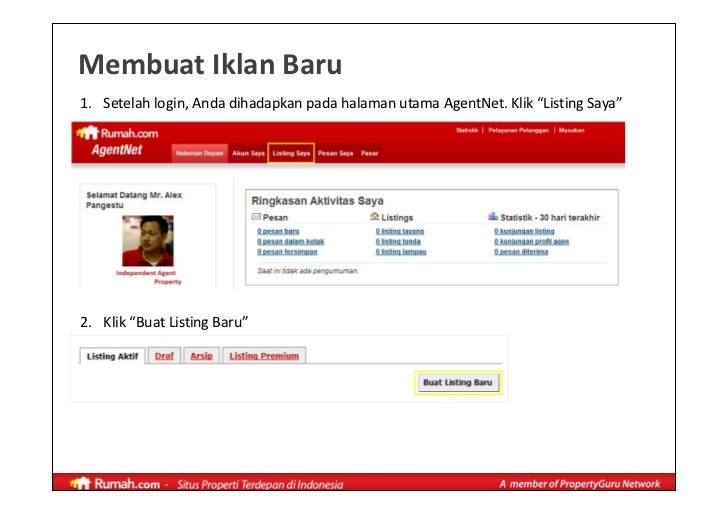Click 'Situs Properti Terdepan di Indonesia' footer tagline

click(260, 484)
